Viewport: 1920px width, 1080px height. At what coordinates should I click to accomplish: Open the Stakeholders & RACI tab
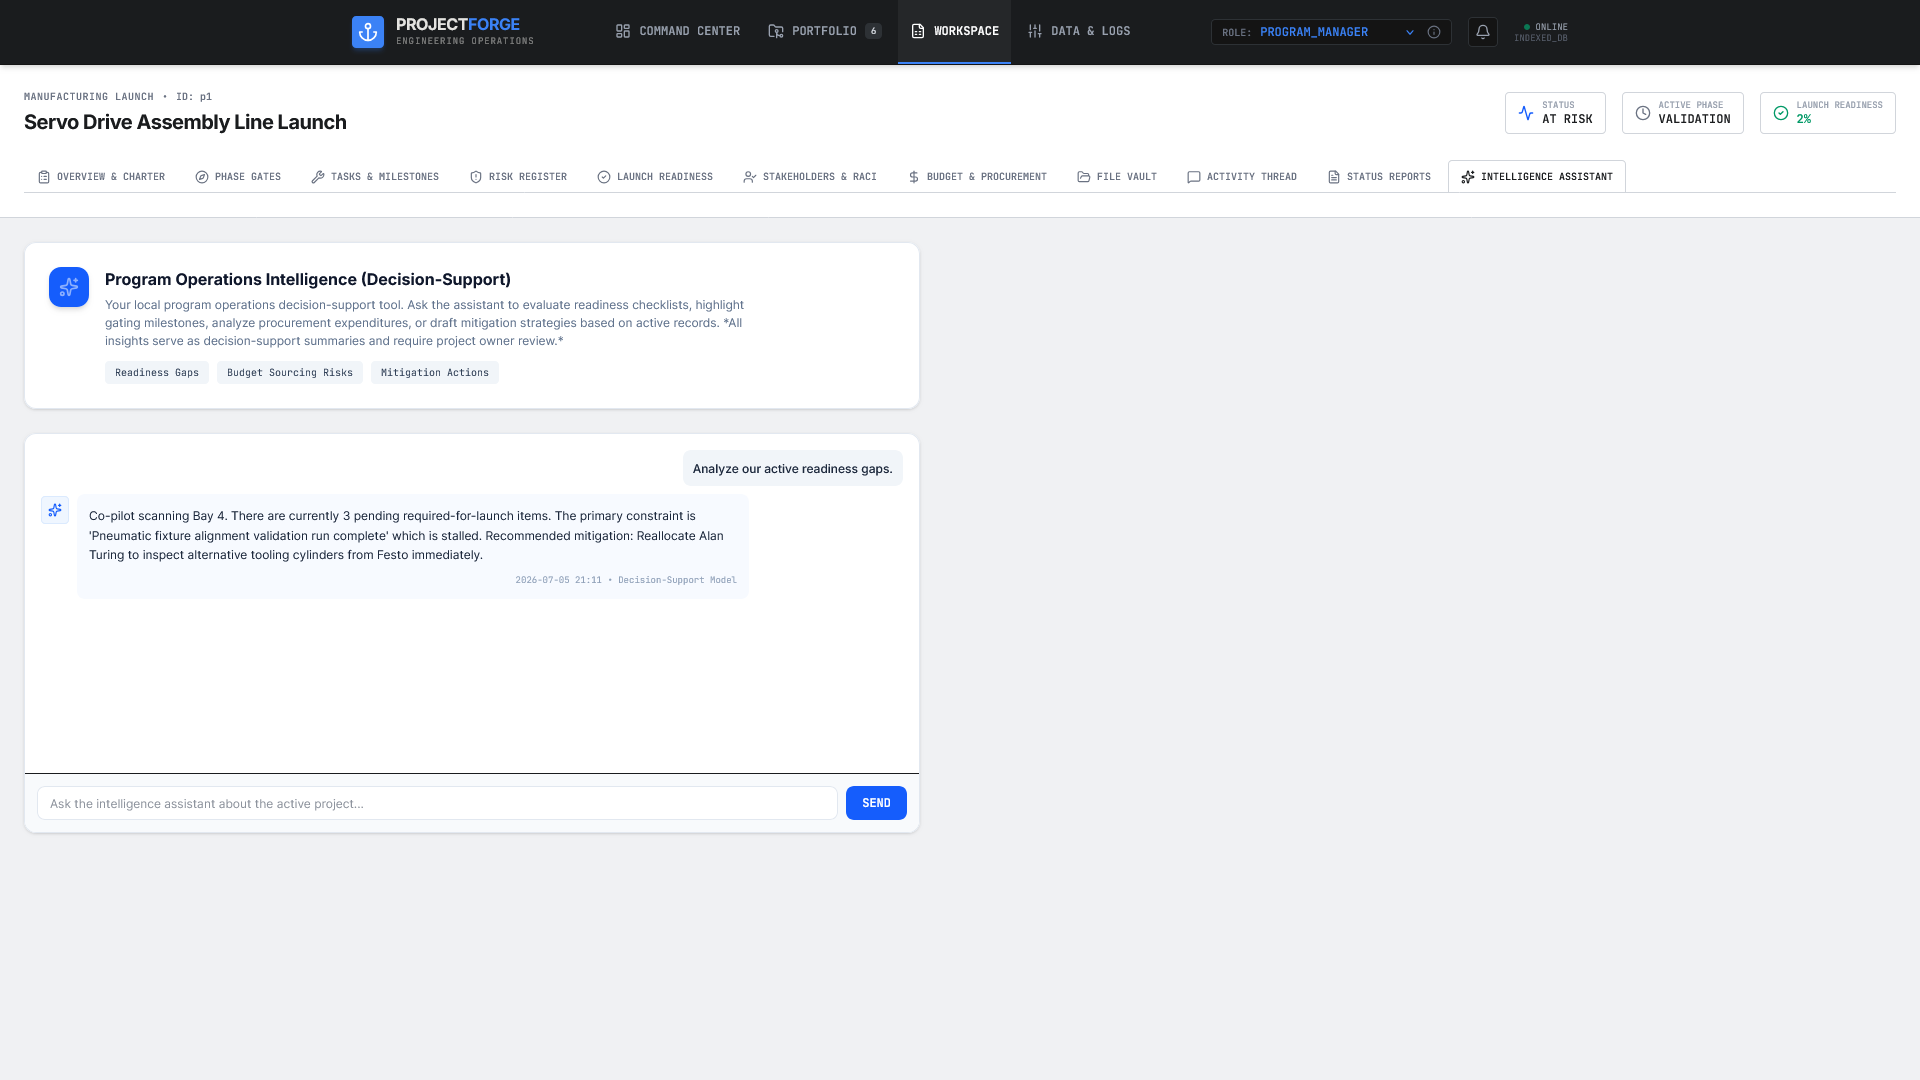[x=810, y=177]
